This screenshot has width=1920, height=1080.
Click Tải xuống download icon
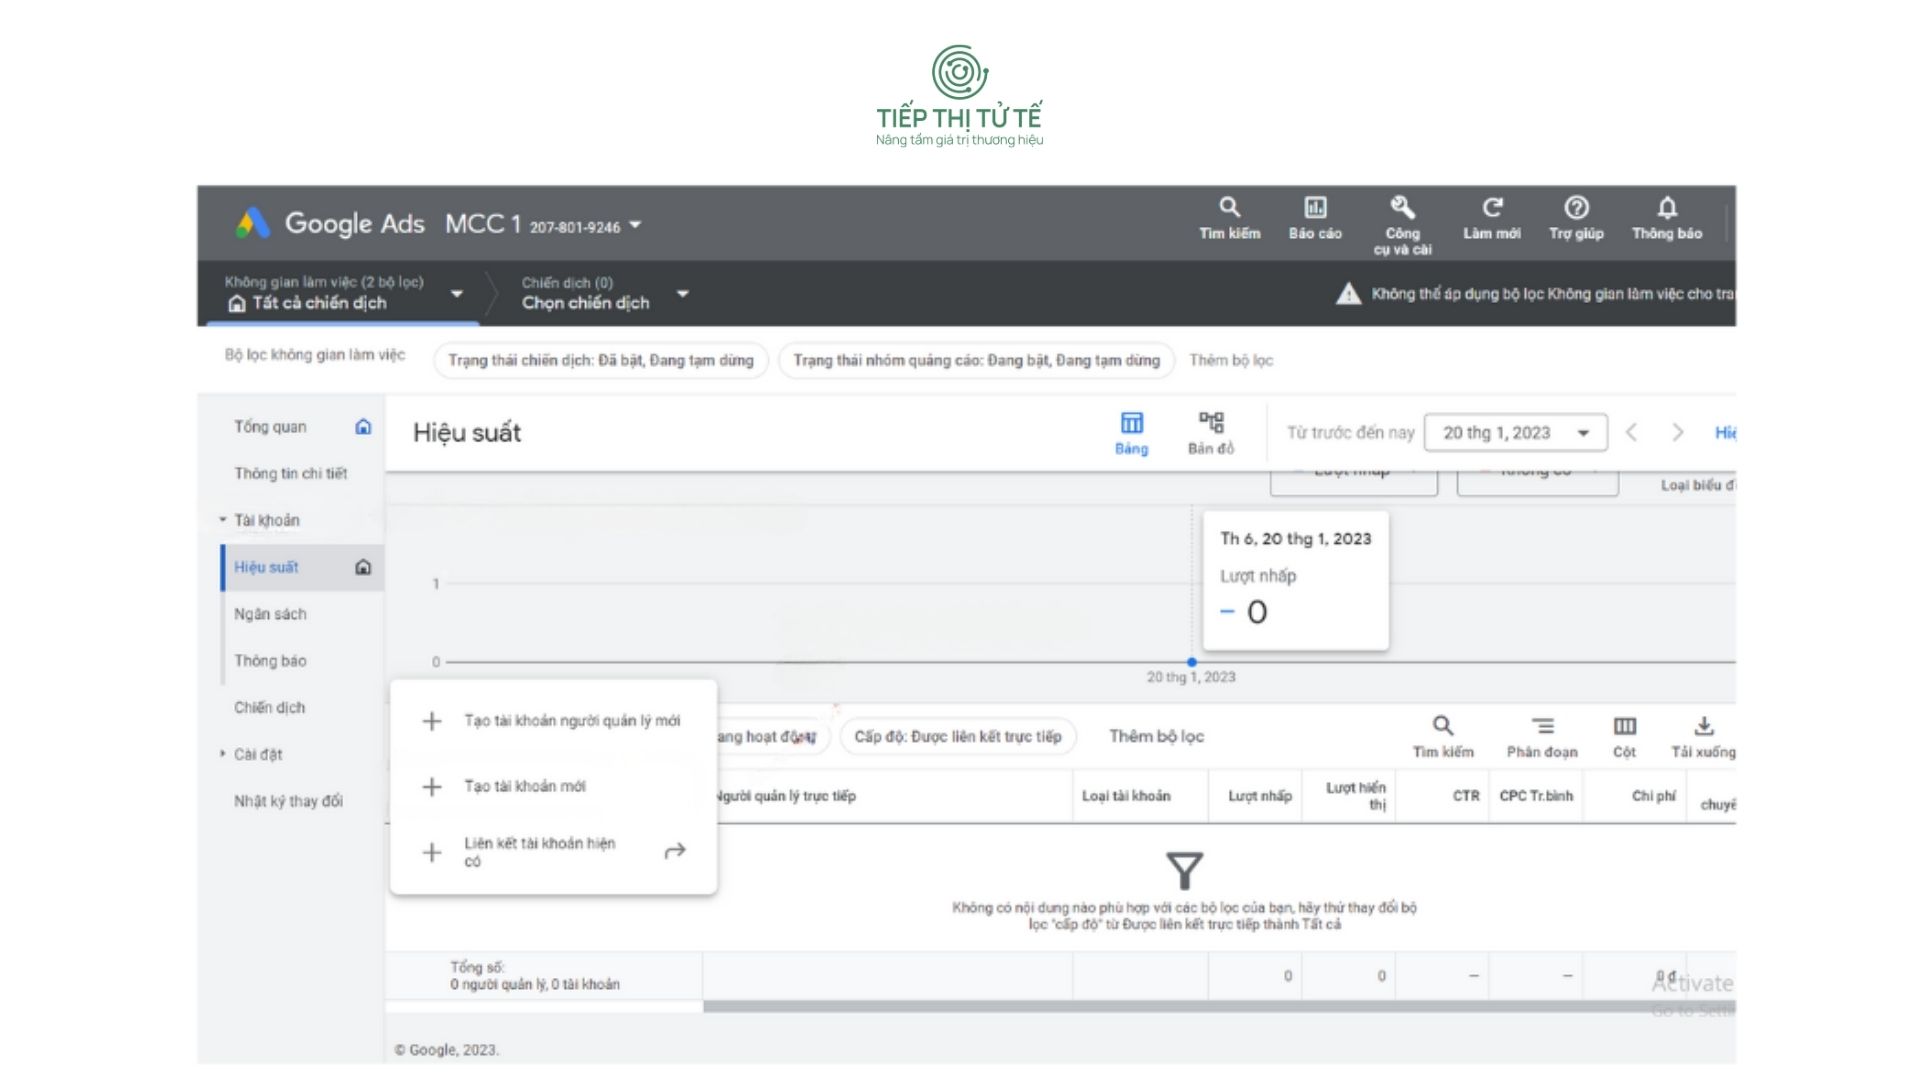point(1704,727)
